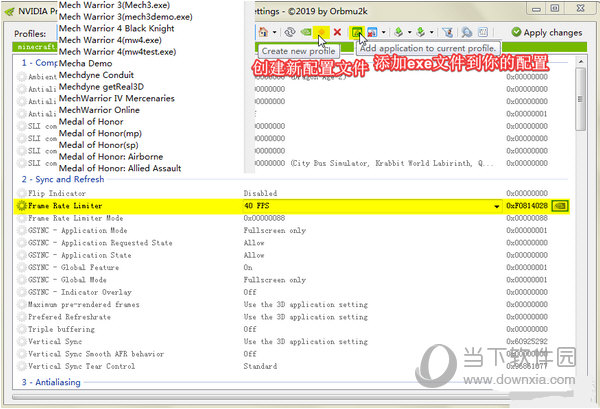The width and height of the screenshot is (600, 409).
Task: Click the second green download-arrow import icon
Action: (421, 32)
